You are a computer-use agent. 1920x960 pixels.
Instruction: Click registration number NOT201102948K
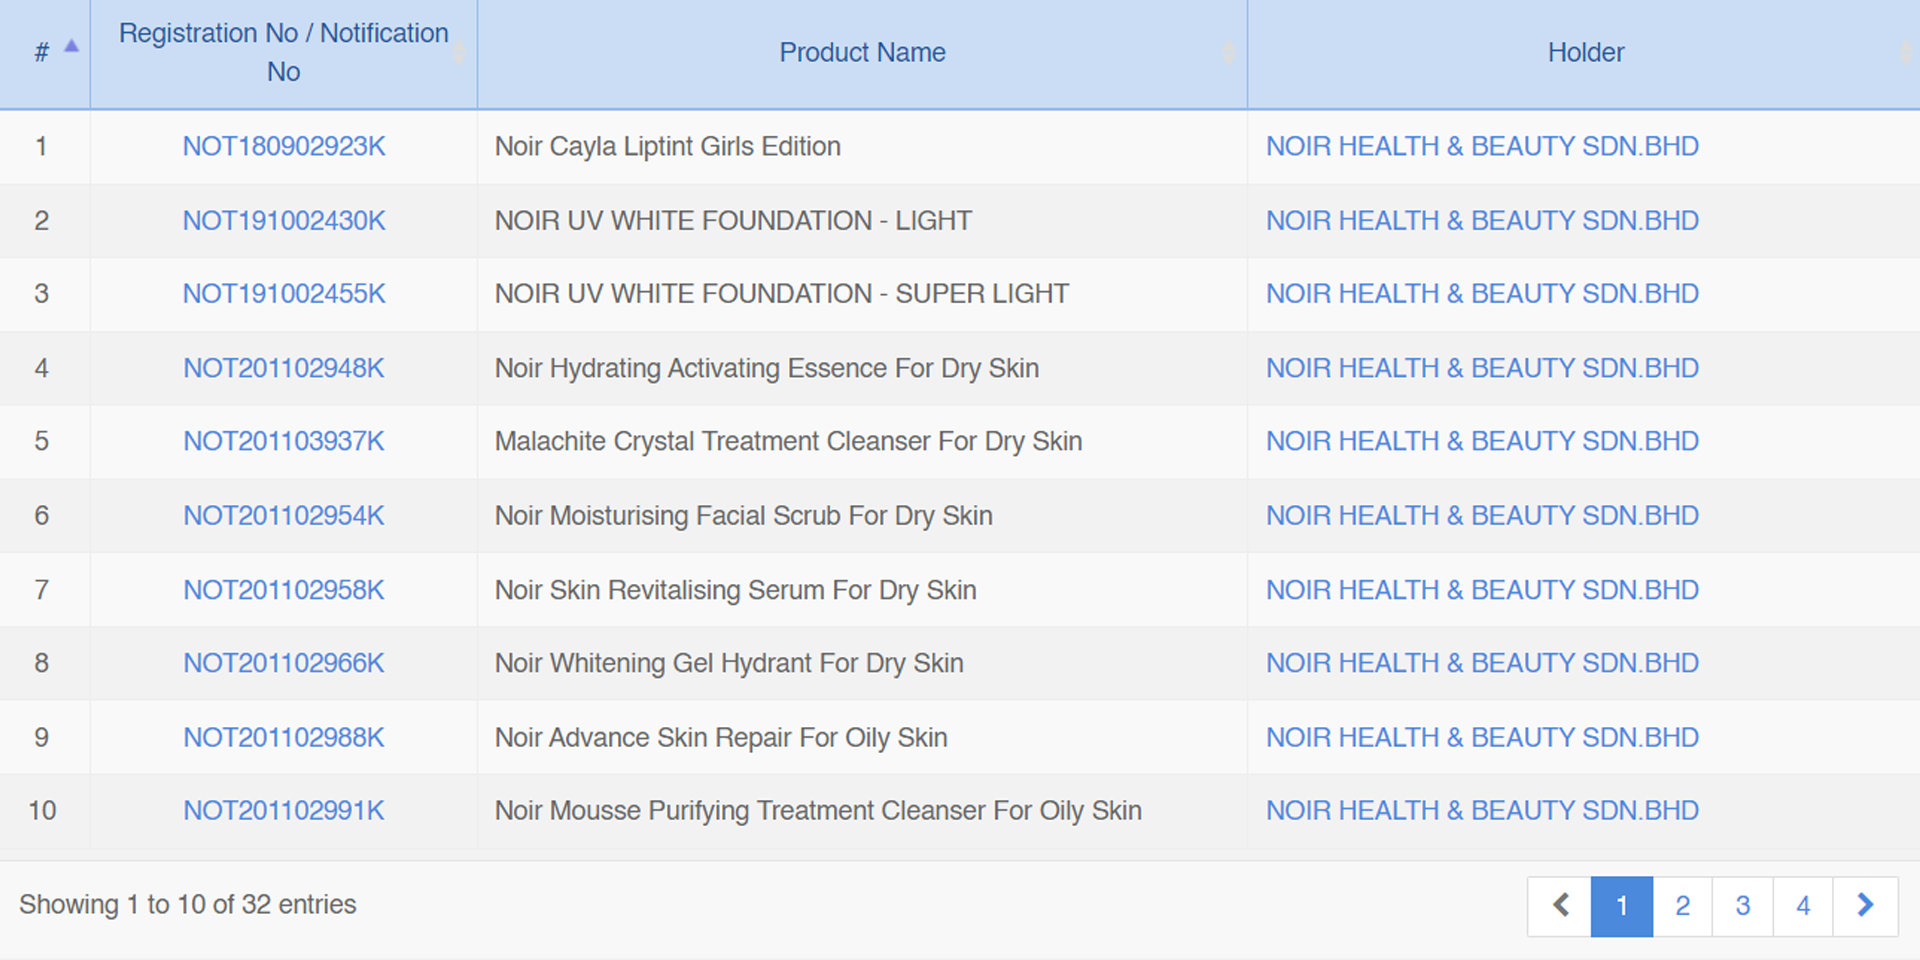click(284, 368)
